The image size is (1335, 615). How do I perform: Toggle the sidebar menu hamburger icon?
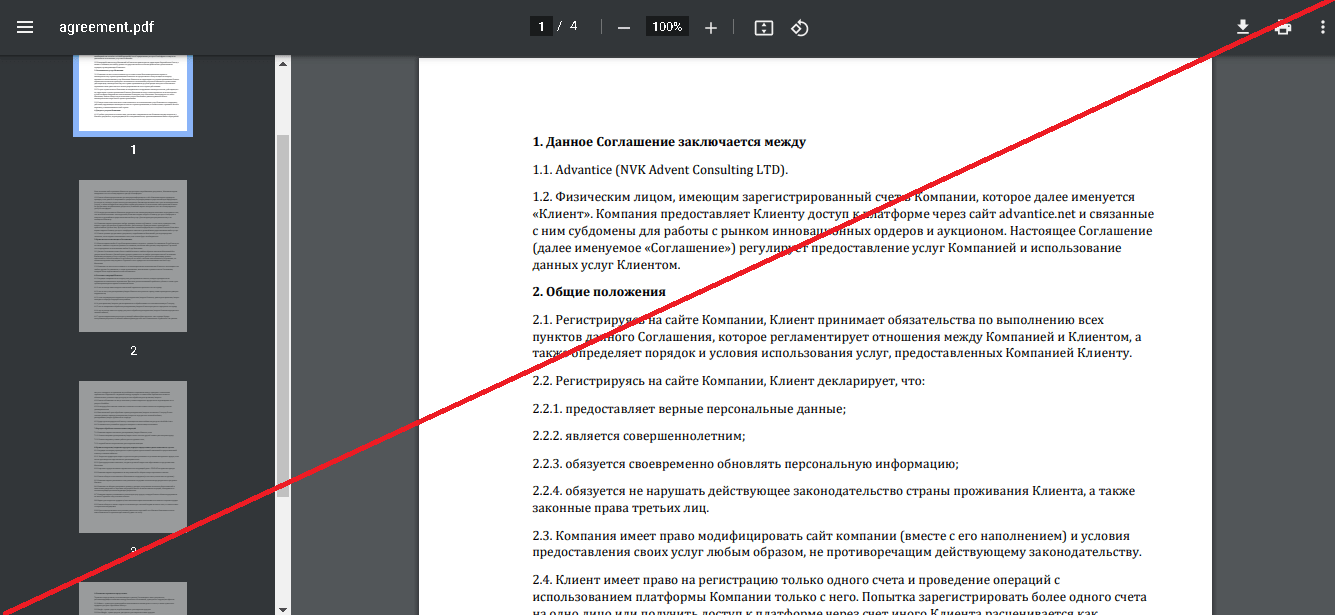(x=25, y=27)
